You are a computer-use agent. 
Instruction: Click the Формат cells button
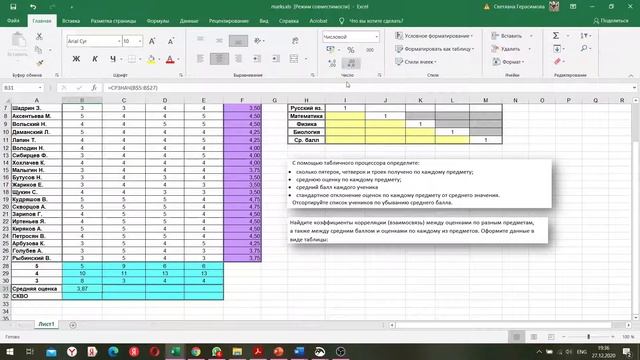[x=508, y=62]
